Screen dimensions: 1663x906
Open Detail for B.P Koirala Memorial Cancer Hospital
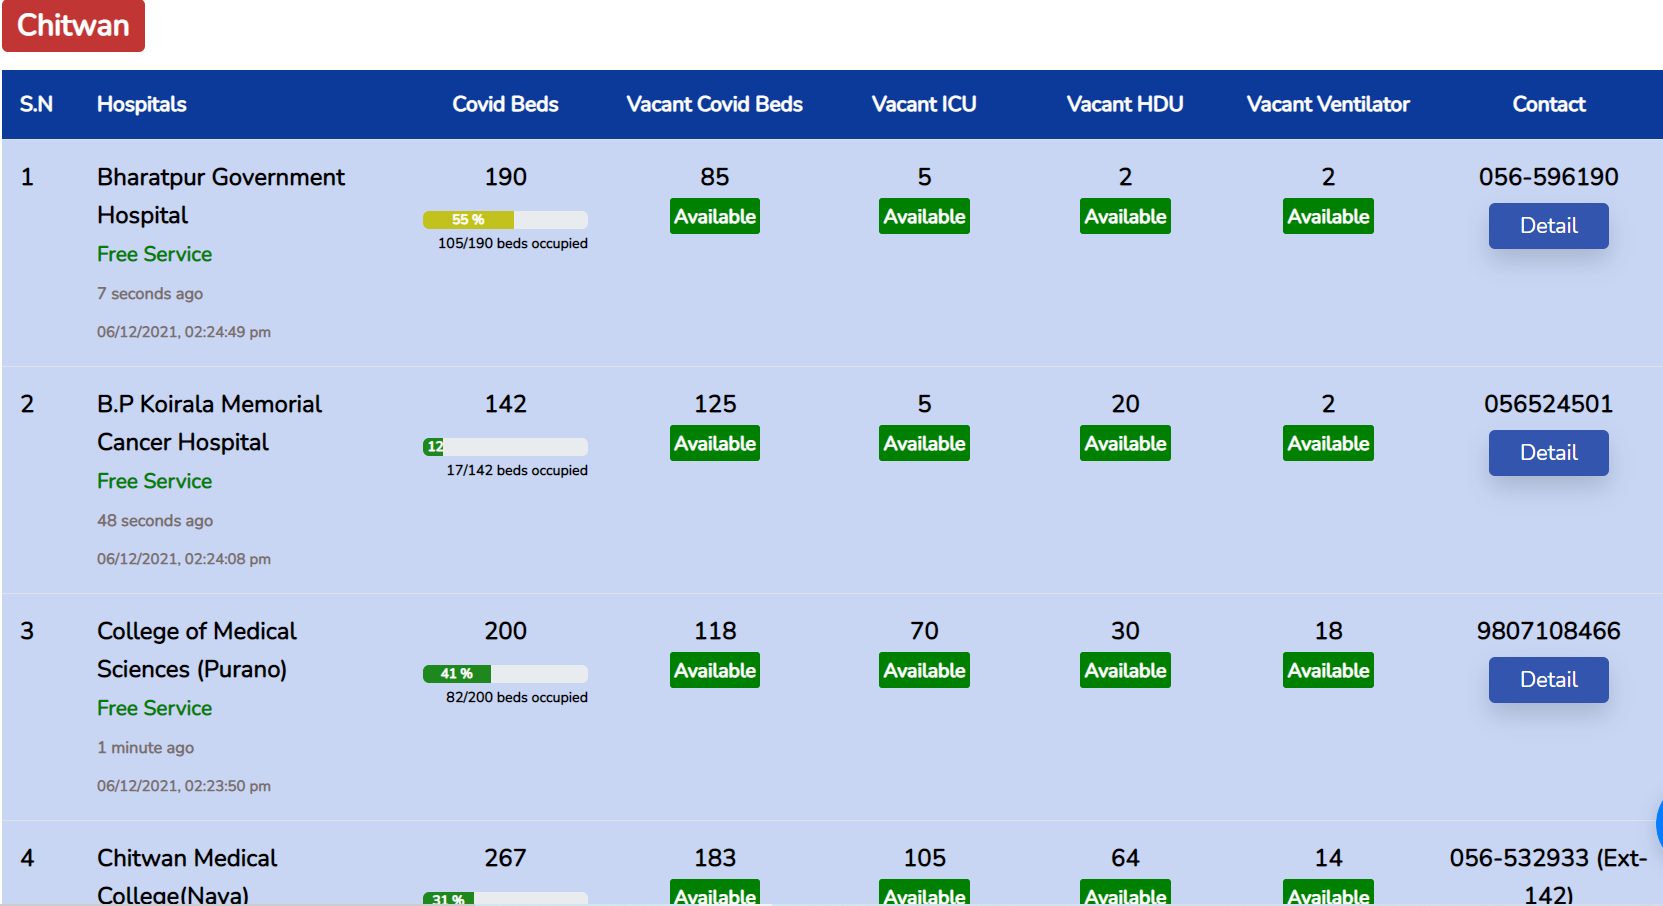1548,453
